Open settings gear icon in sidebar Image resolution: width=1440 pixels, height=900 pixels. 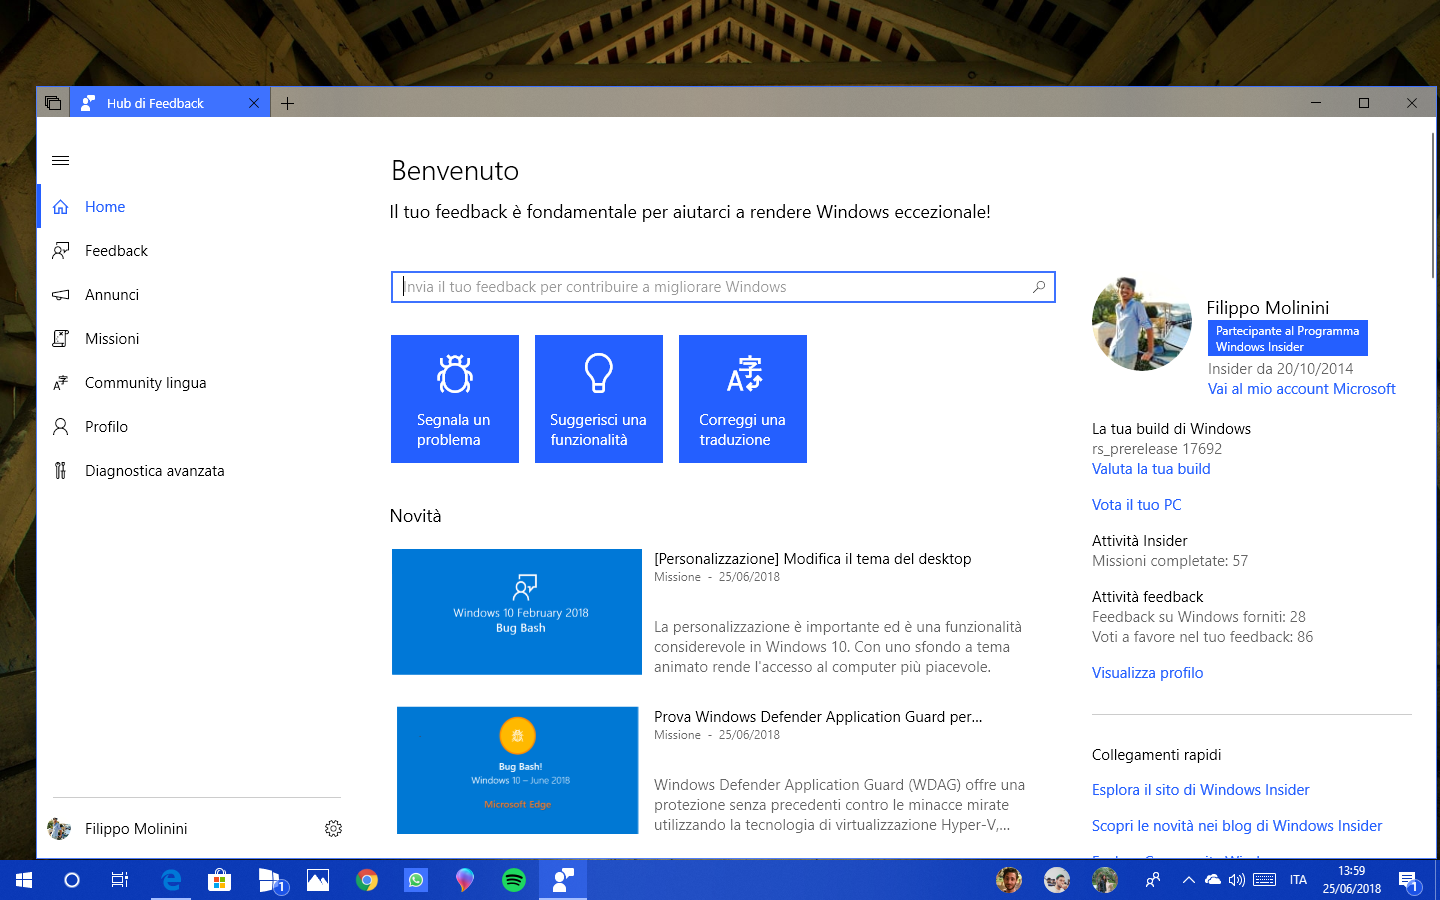point(333,828)
